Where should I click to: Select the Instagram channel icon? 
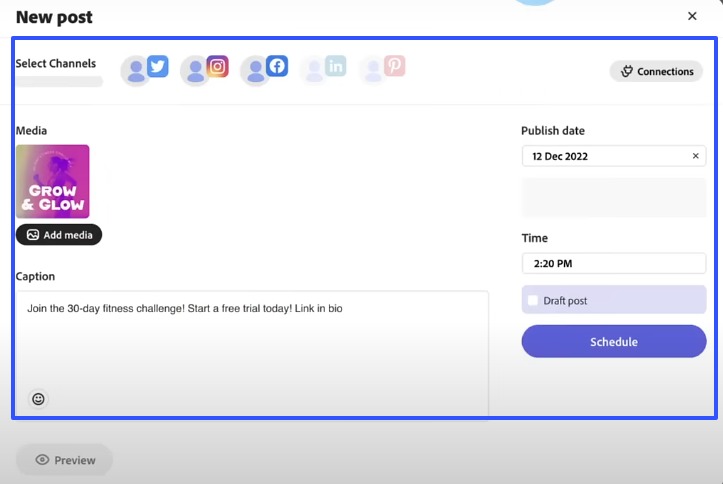205,69
